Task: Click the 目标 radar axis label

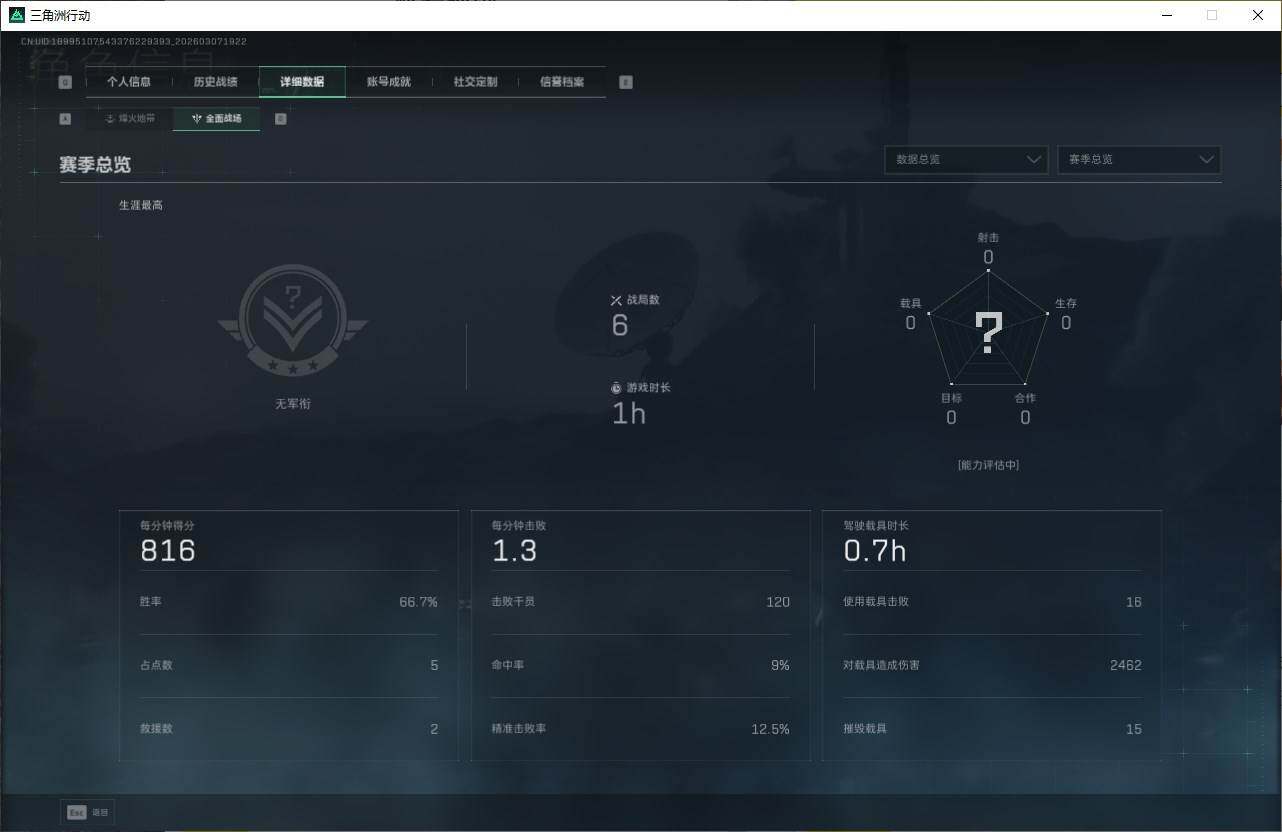Action: point(951,398)
